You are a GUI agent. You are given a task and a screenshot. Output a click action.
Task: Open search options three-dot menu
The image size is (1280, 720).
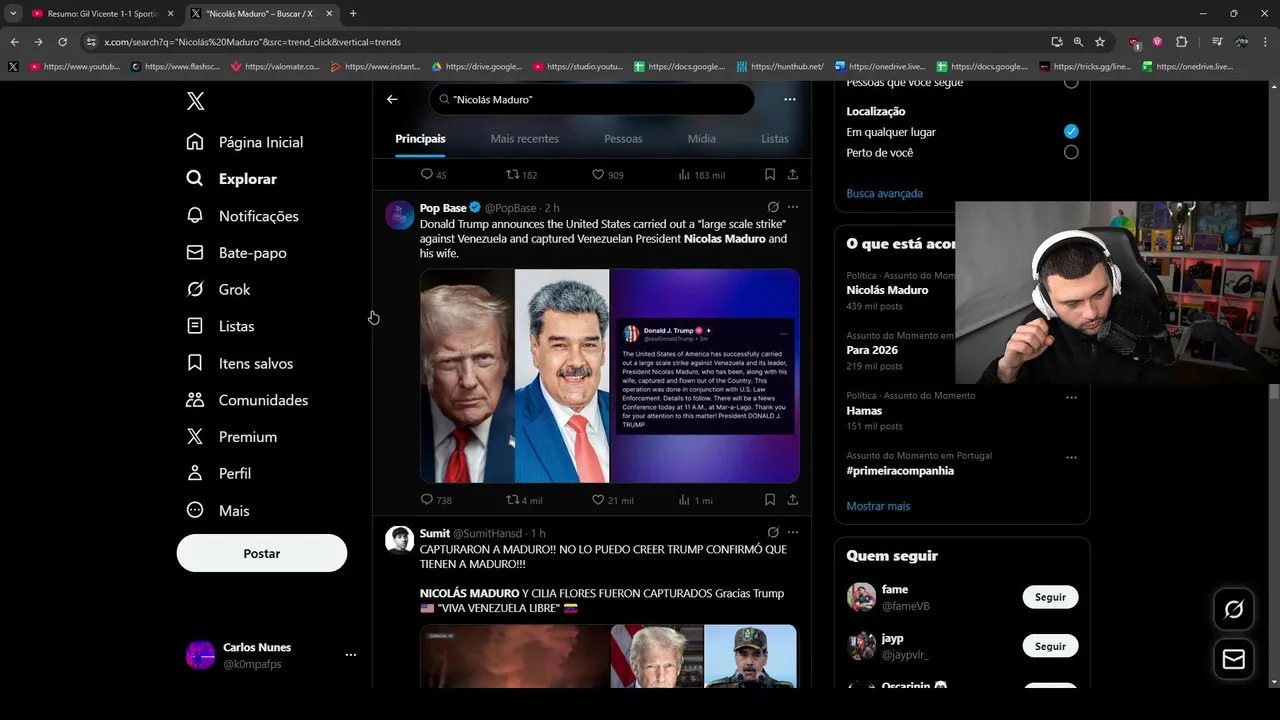pos(790,99)
